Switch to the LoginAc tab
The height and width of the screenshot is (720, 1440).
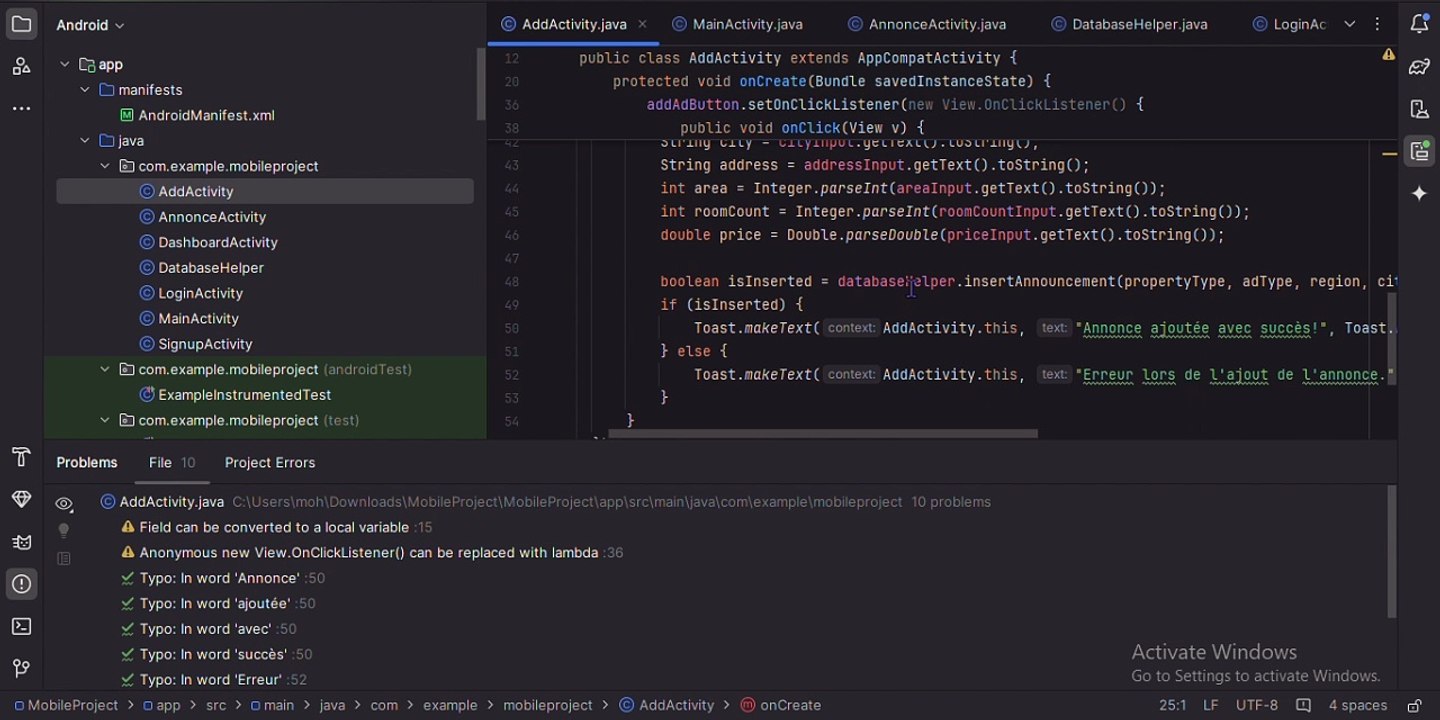coord(1289,24)
